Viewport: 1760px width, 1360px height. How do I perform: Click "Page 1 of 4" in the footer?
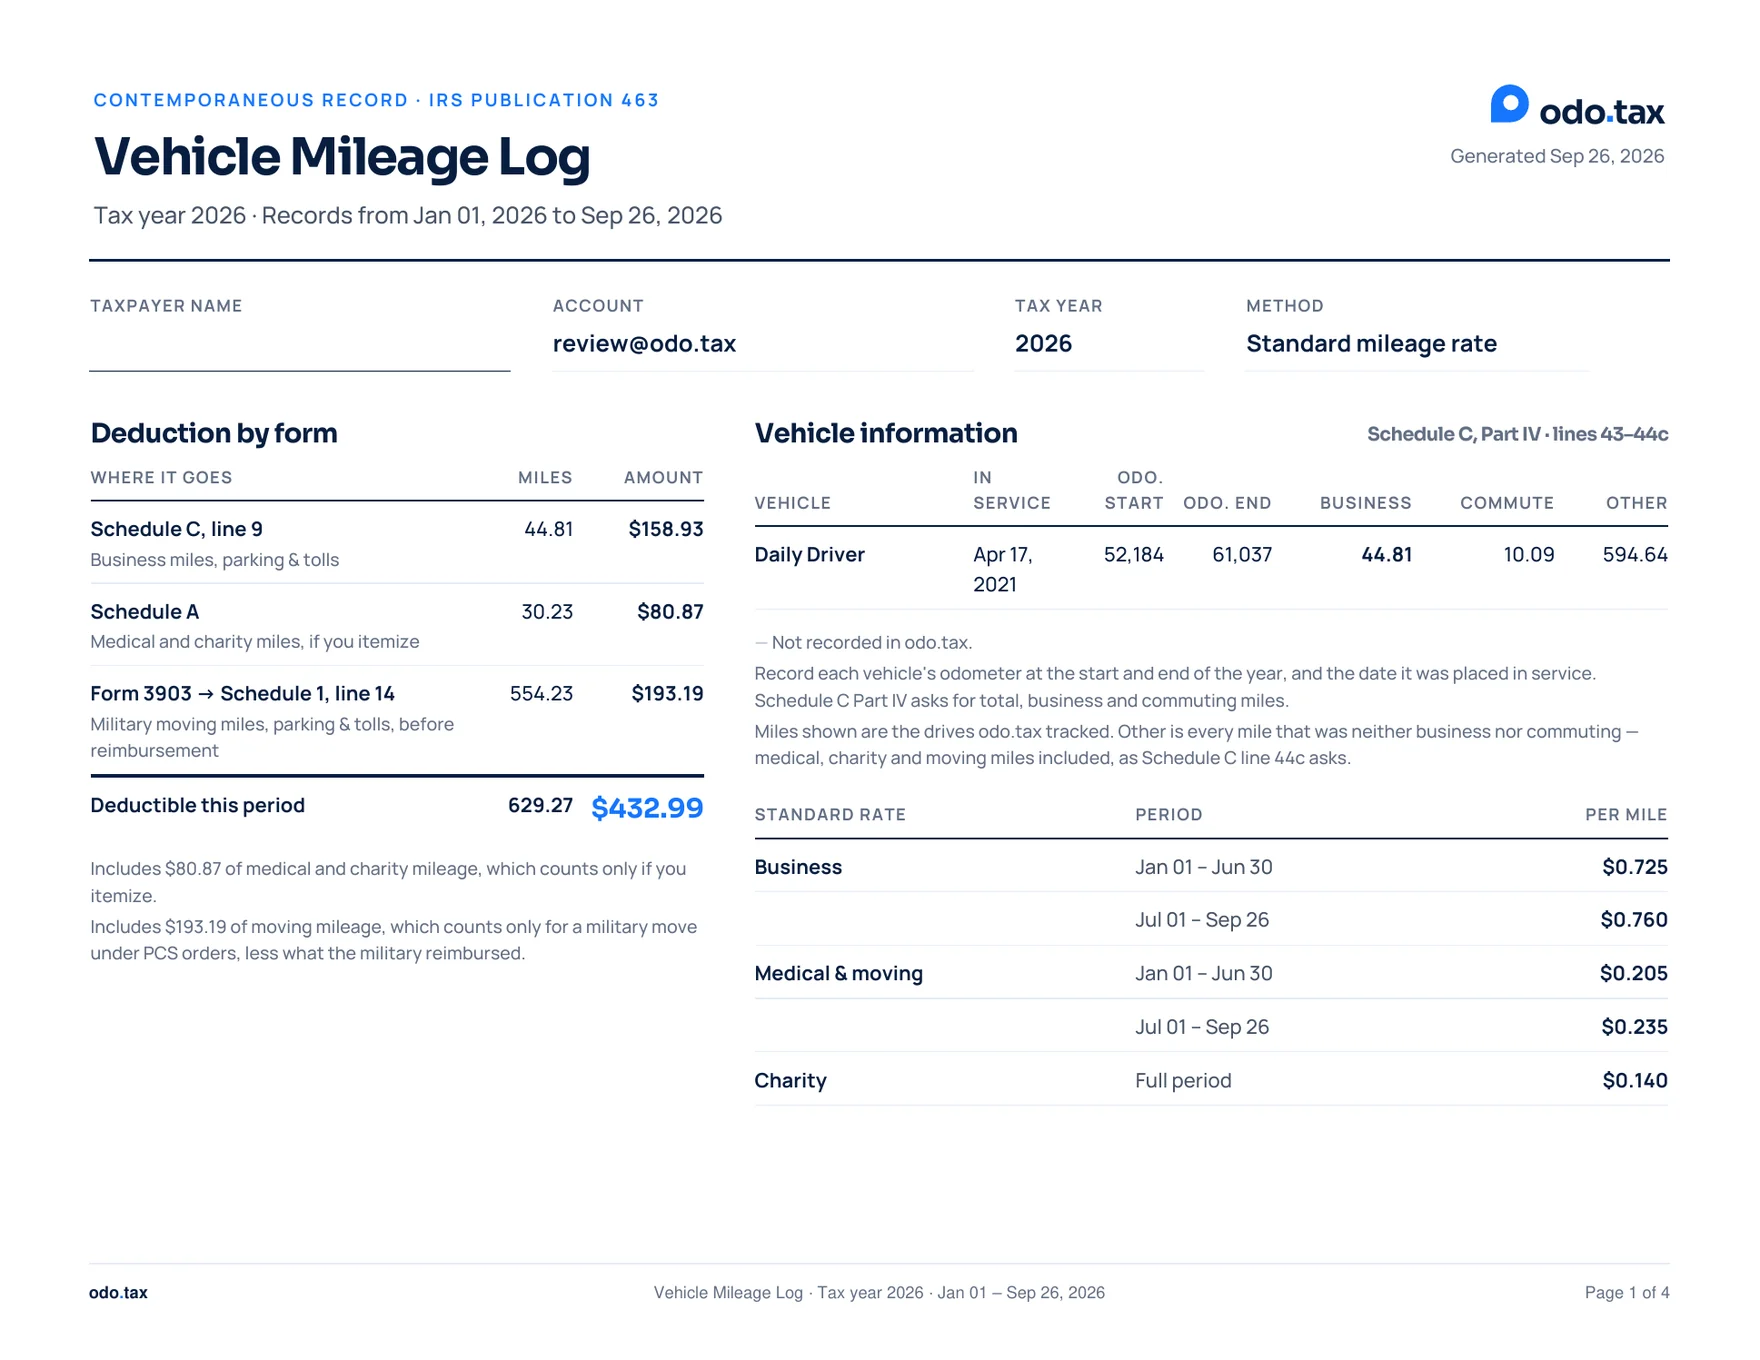click(x=1627, y=1293)
